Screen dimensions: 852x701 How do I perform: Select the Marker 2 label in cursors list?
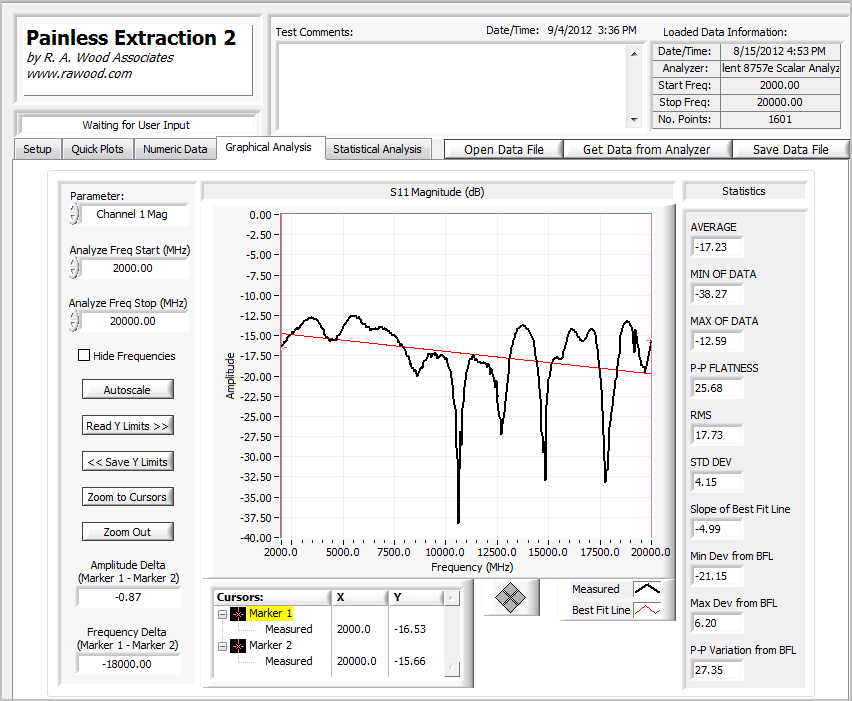tap(271, 646)
